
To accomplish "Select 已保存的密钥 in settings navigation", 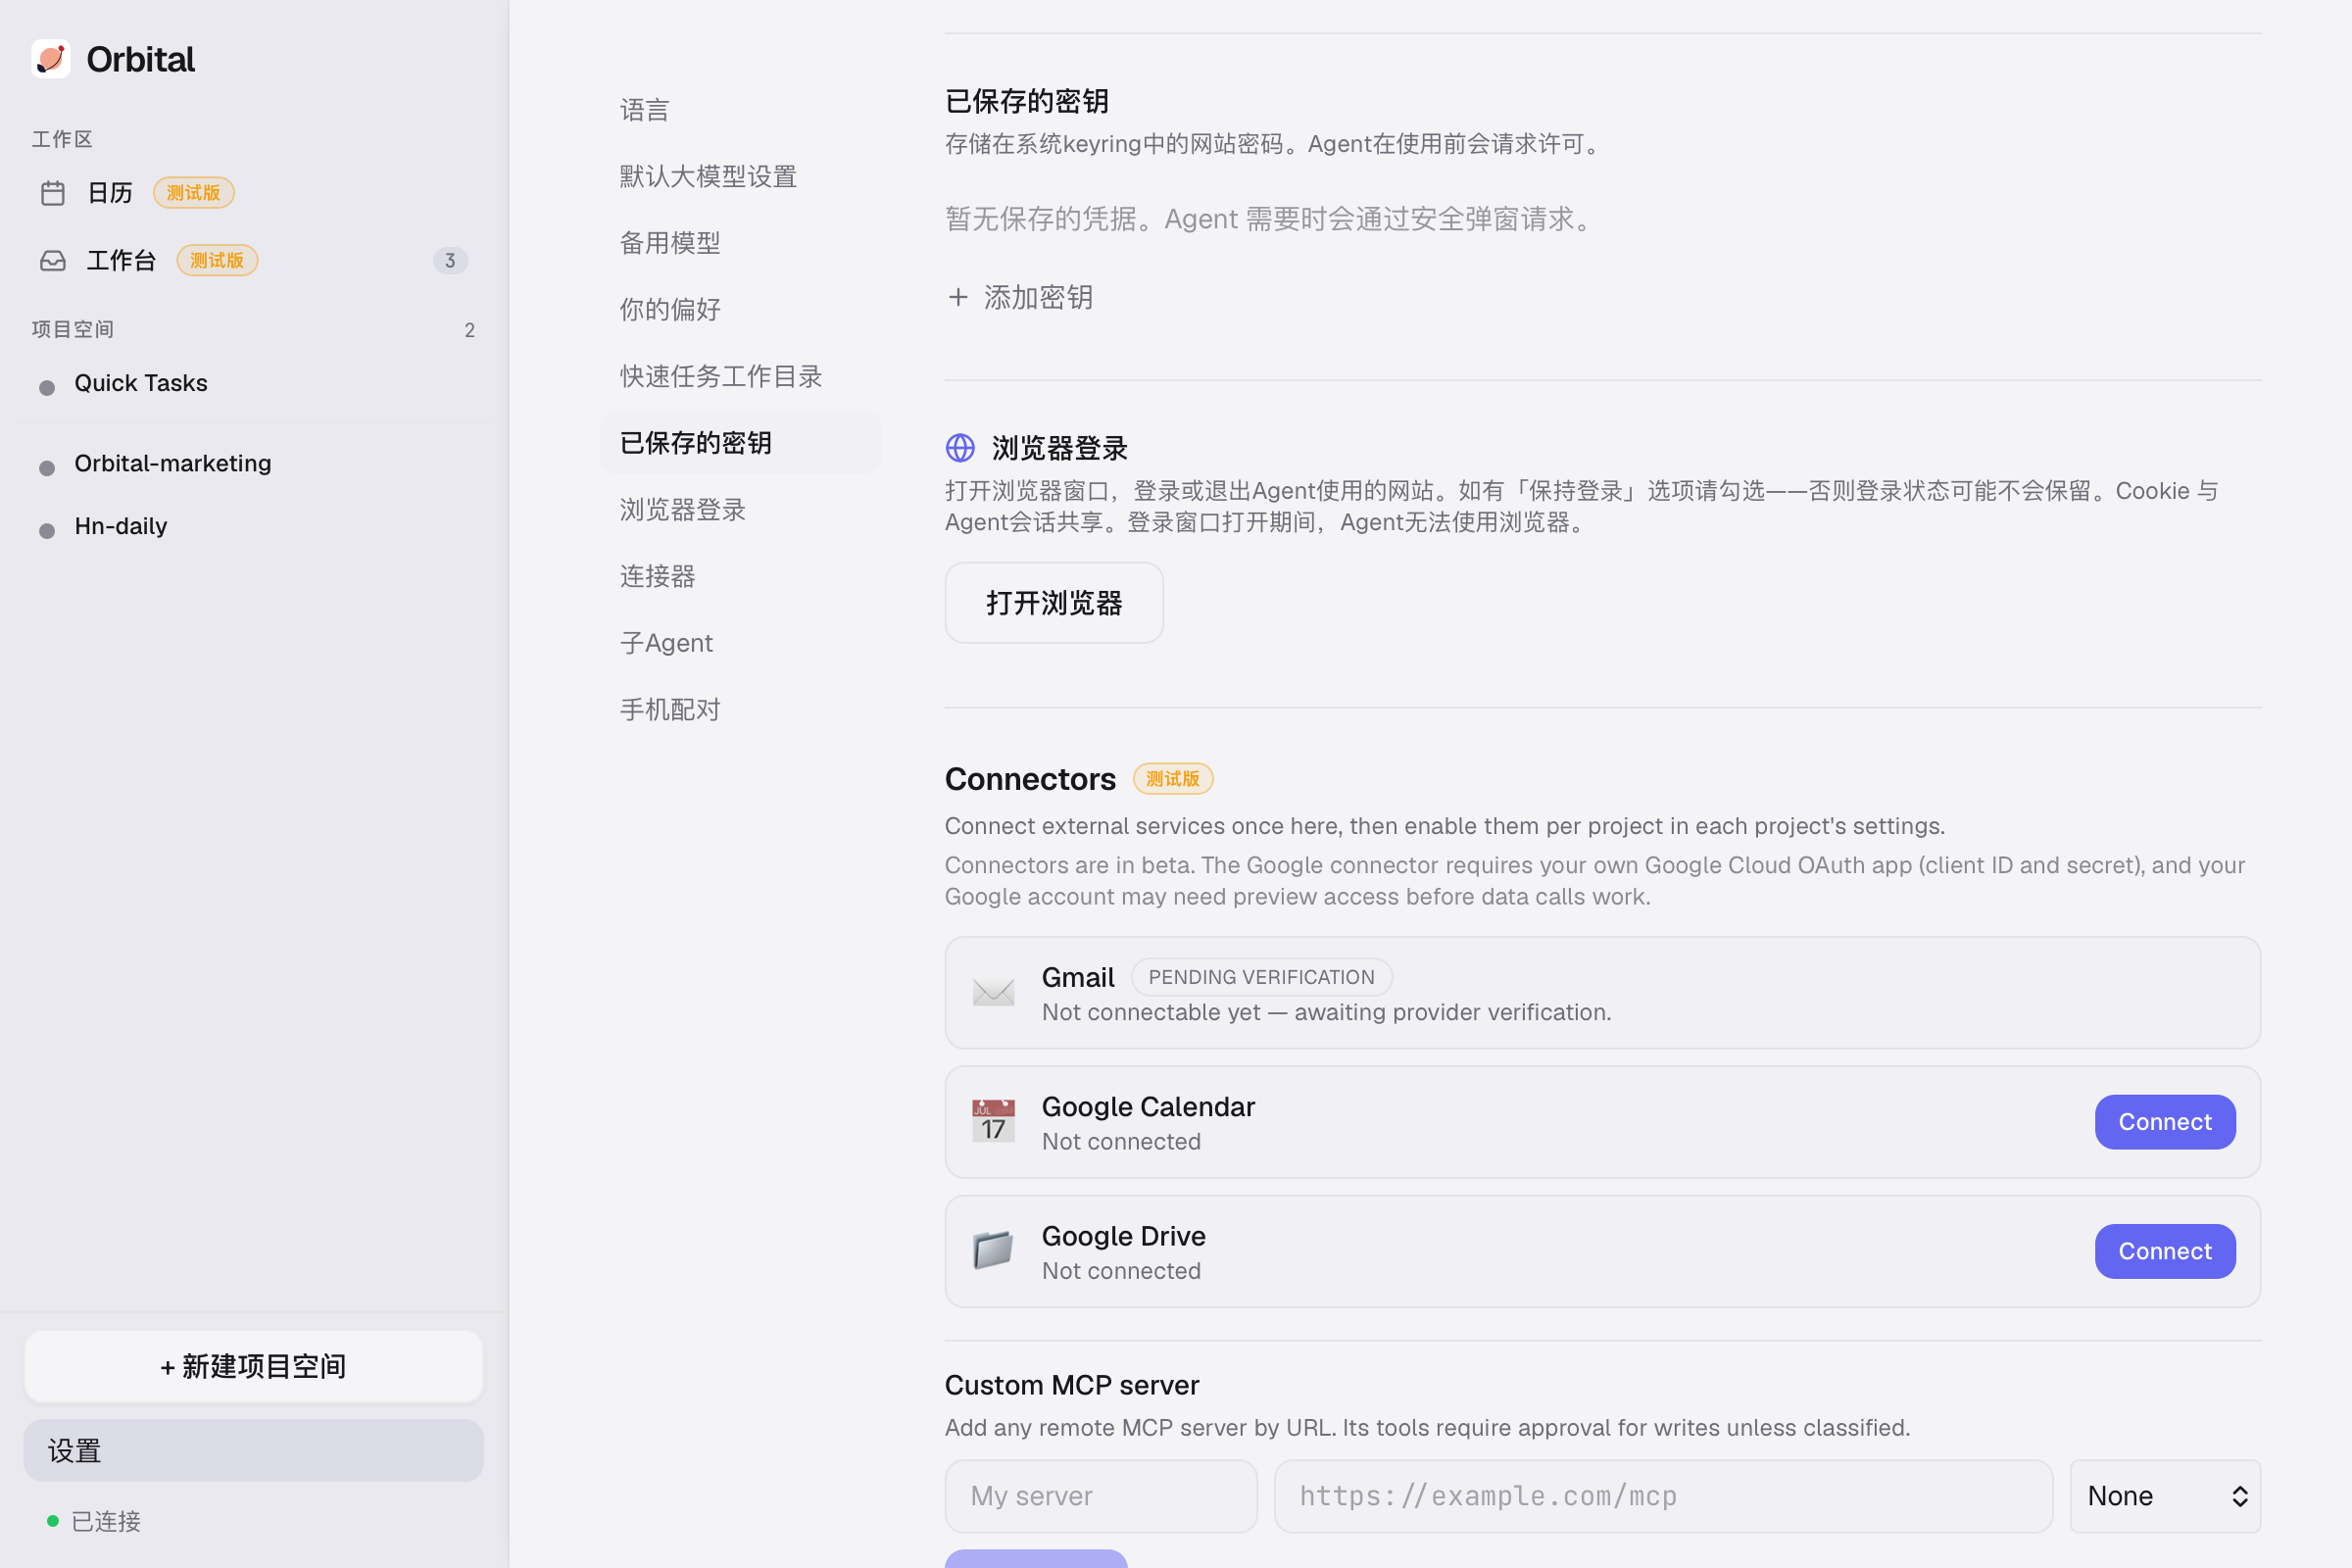I will point(740,443).
